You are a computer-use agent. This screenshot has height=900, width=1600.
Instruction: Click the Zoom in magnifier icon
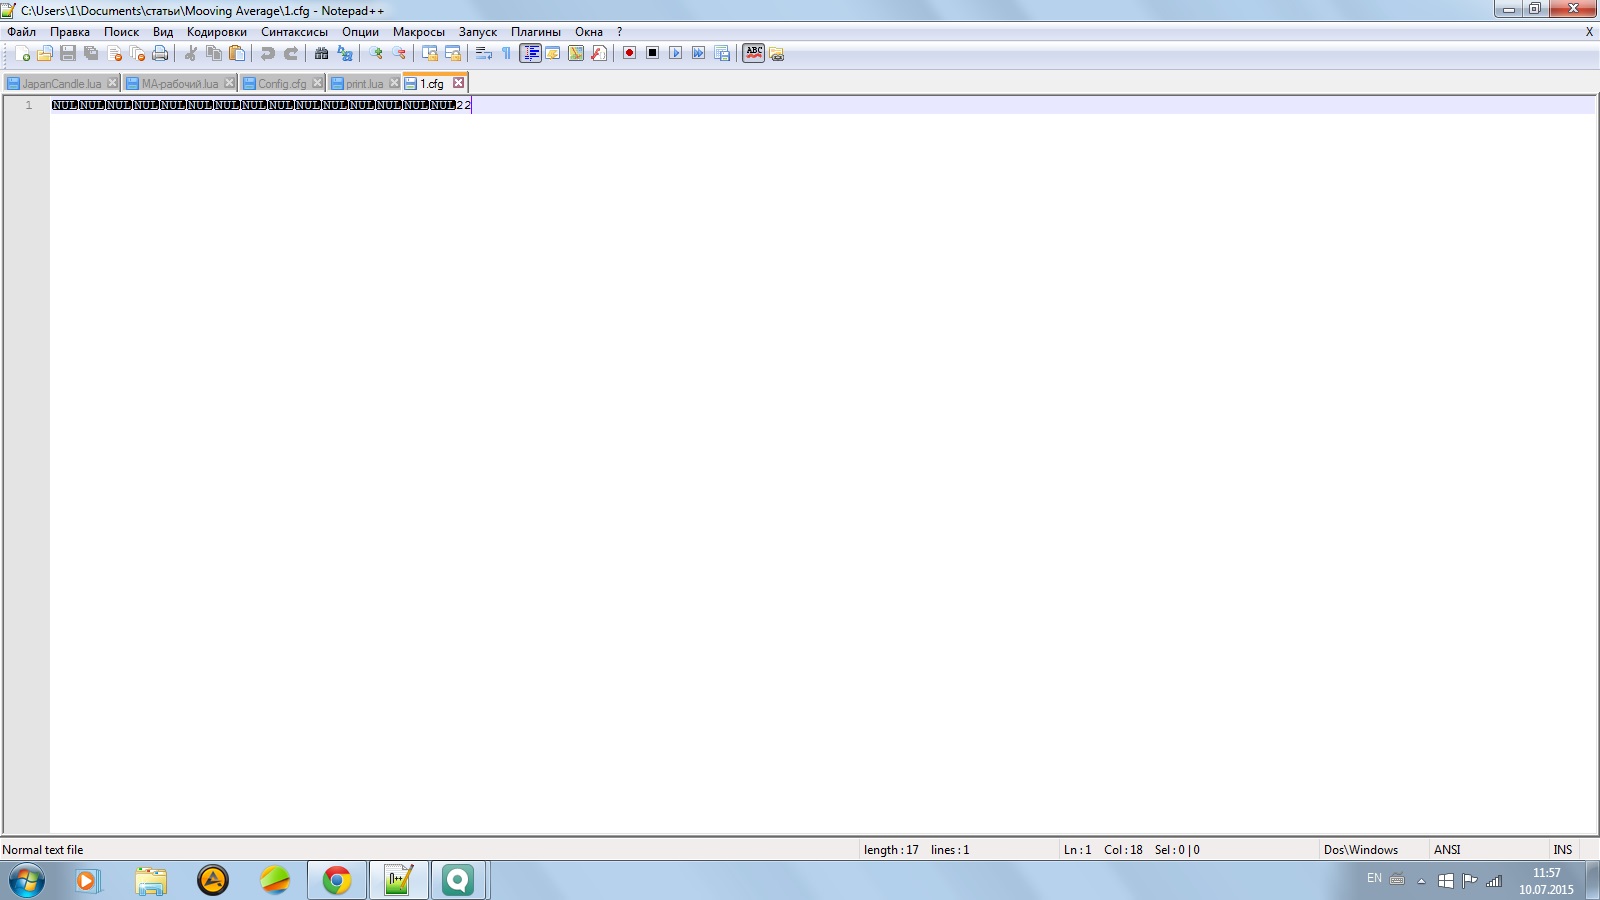pos(376,54)
